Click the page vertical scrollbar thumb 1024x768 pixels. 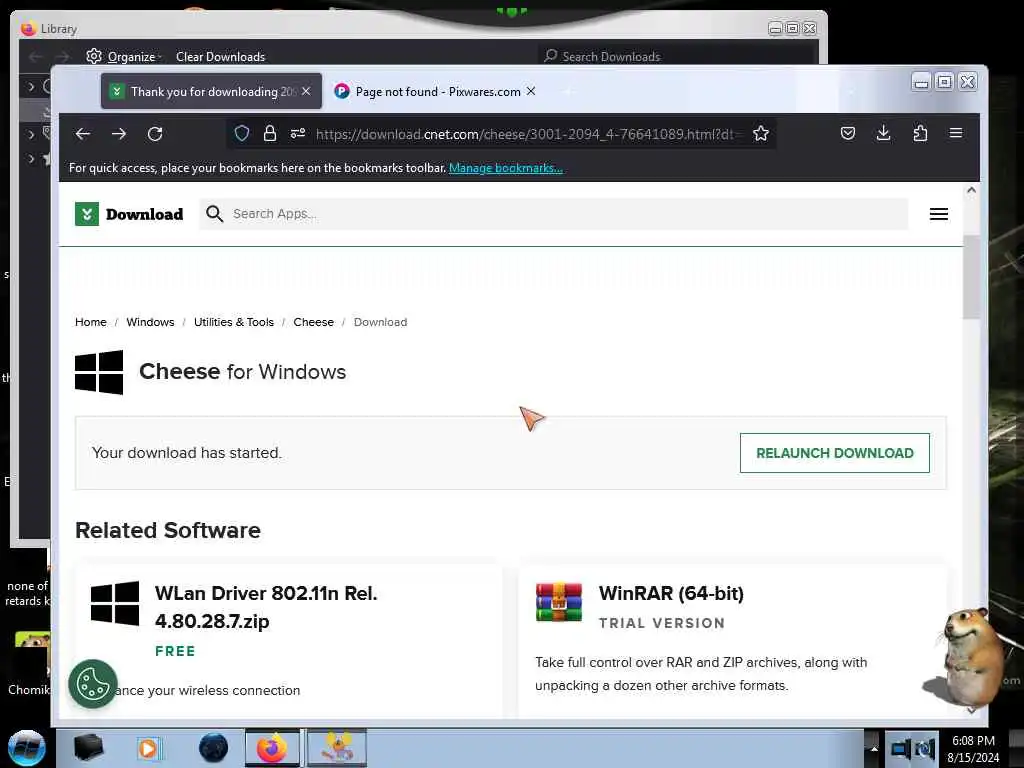click(x=971, y=278)
